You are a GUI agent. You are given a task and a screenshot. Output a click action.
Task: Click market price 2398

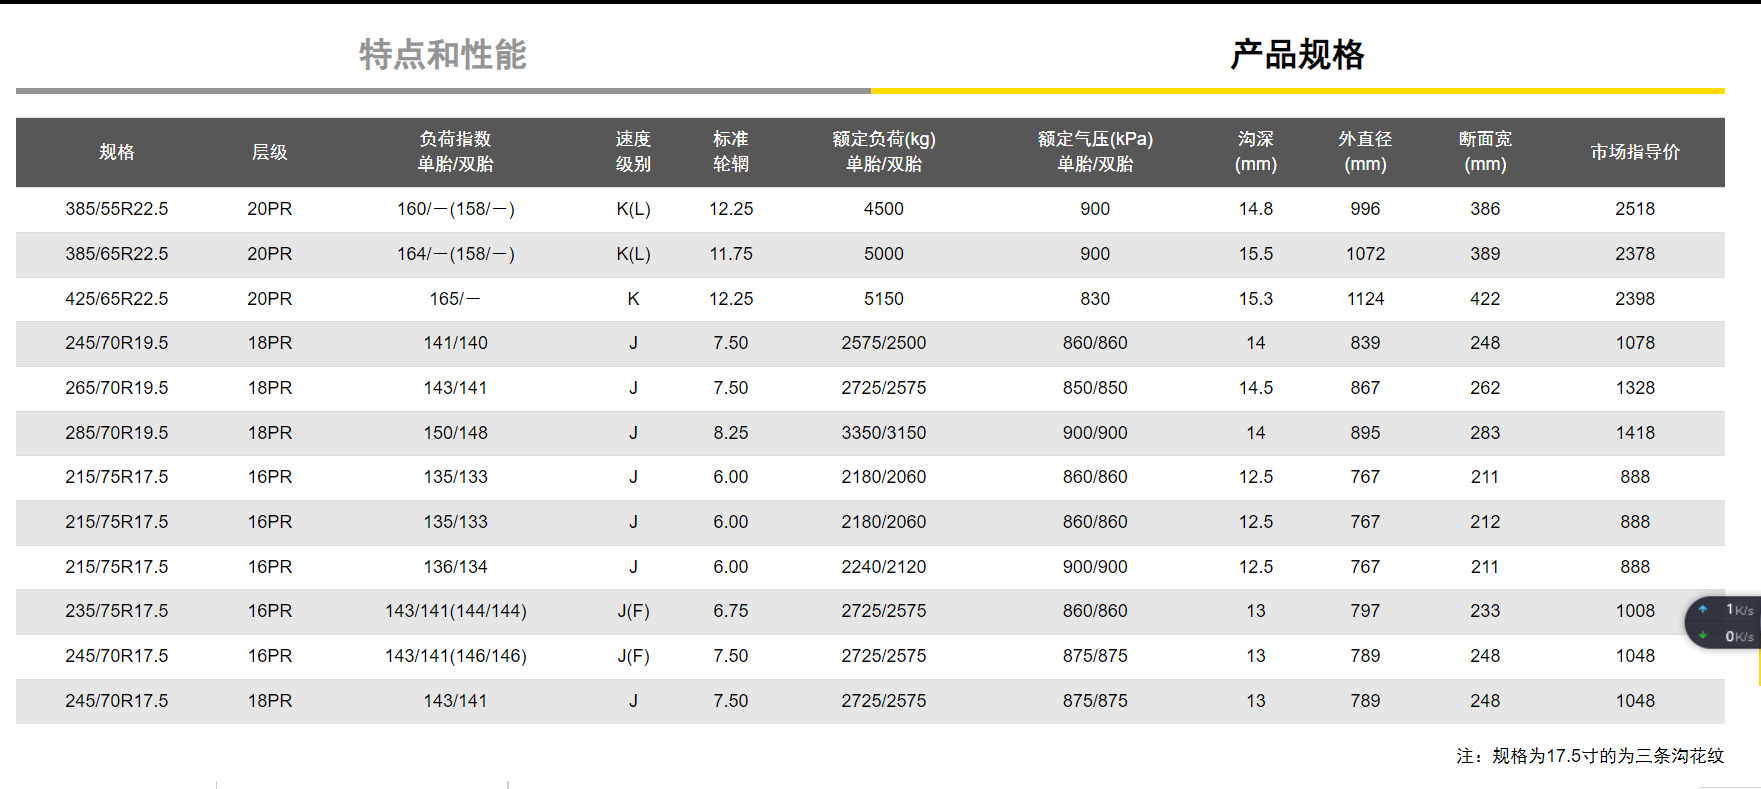point(1635,299)
